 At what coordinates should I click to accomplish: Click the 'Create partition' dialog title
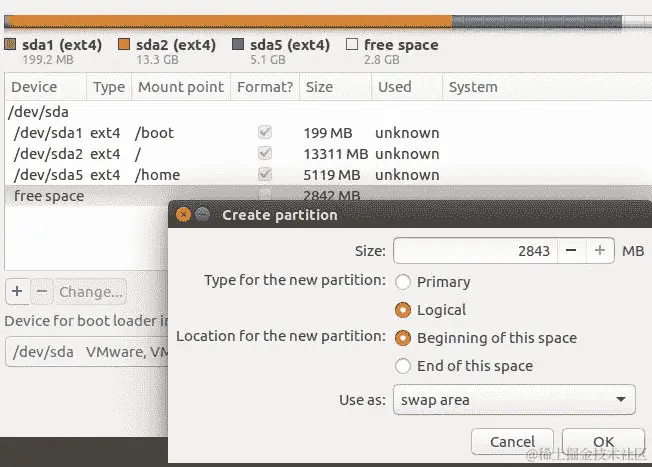280,215
